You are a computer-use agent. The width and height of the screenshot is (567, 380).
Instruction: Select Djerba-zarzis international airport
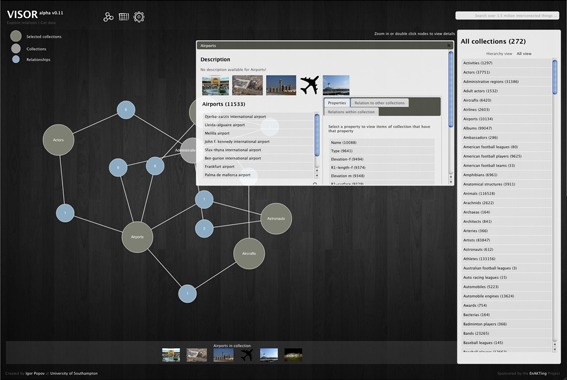point(258,116)
